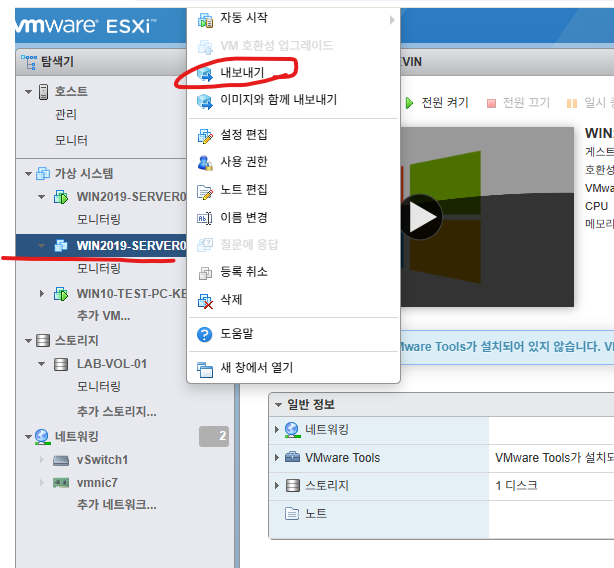Click the 호스트 server icon

coord(43,92)
